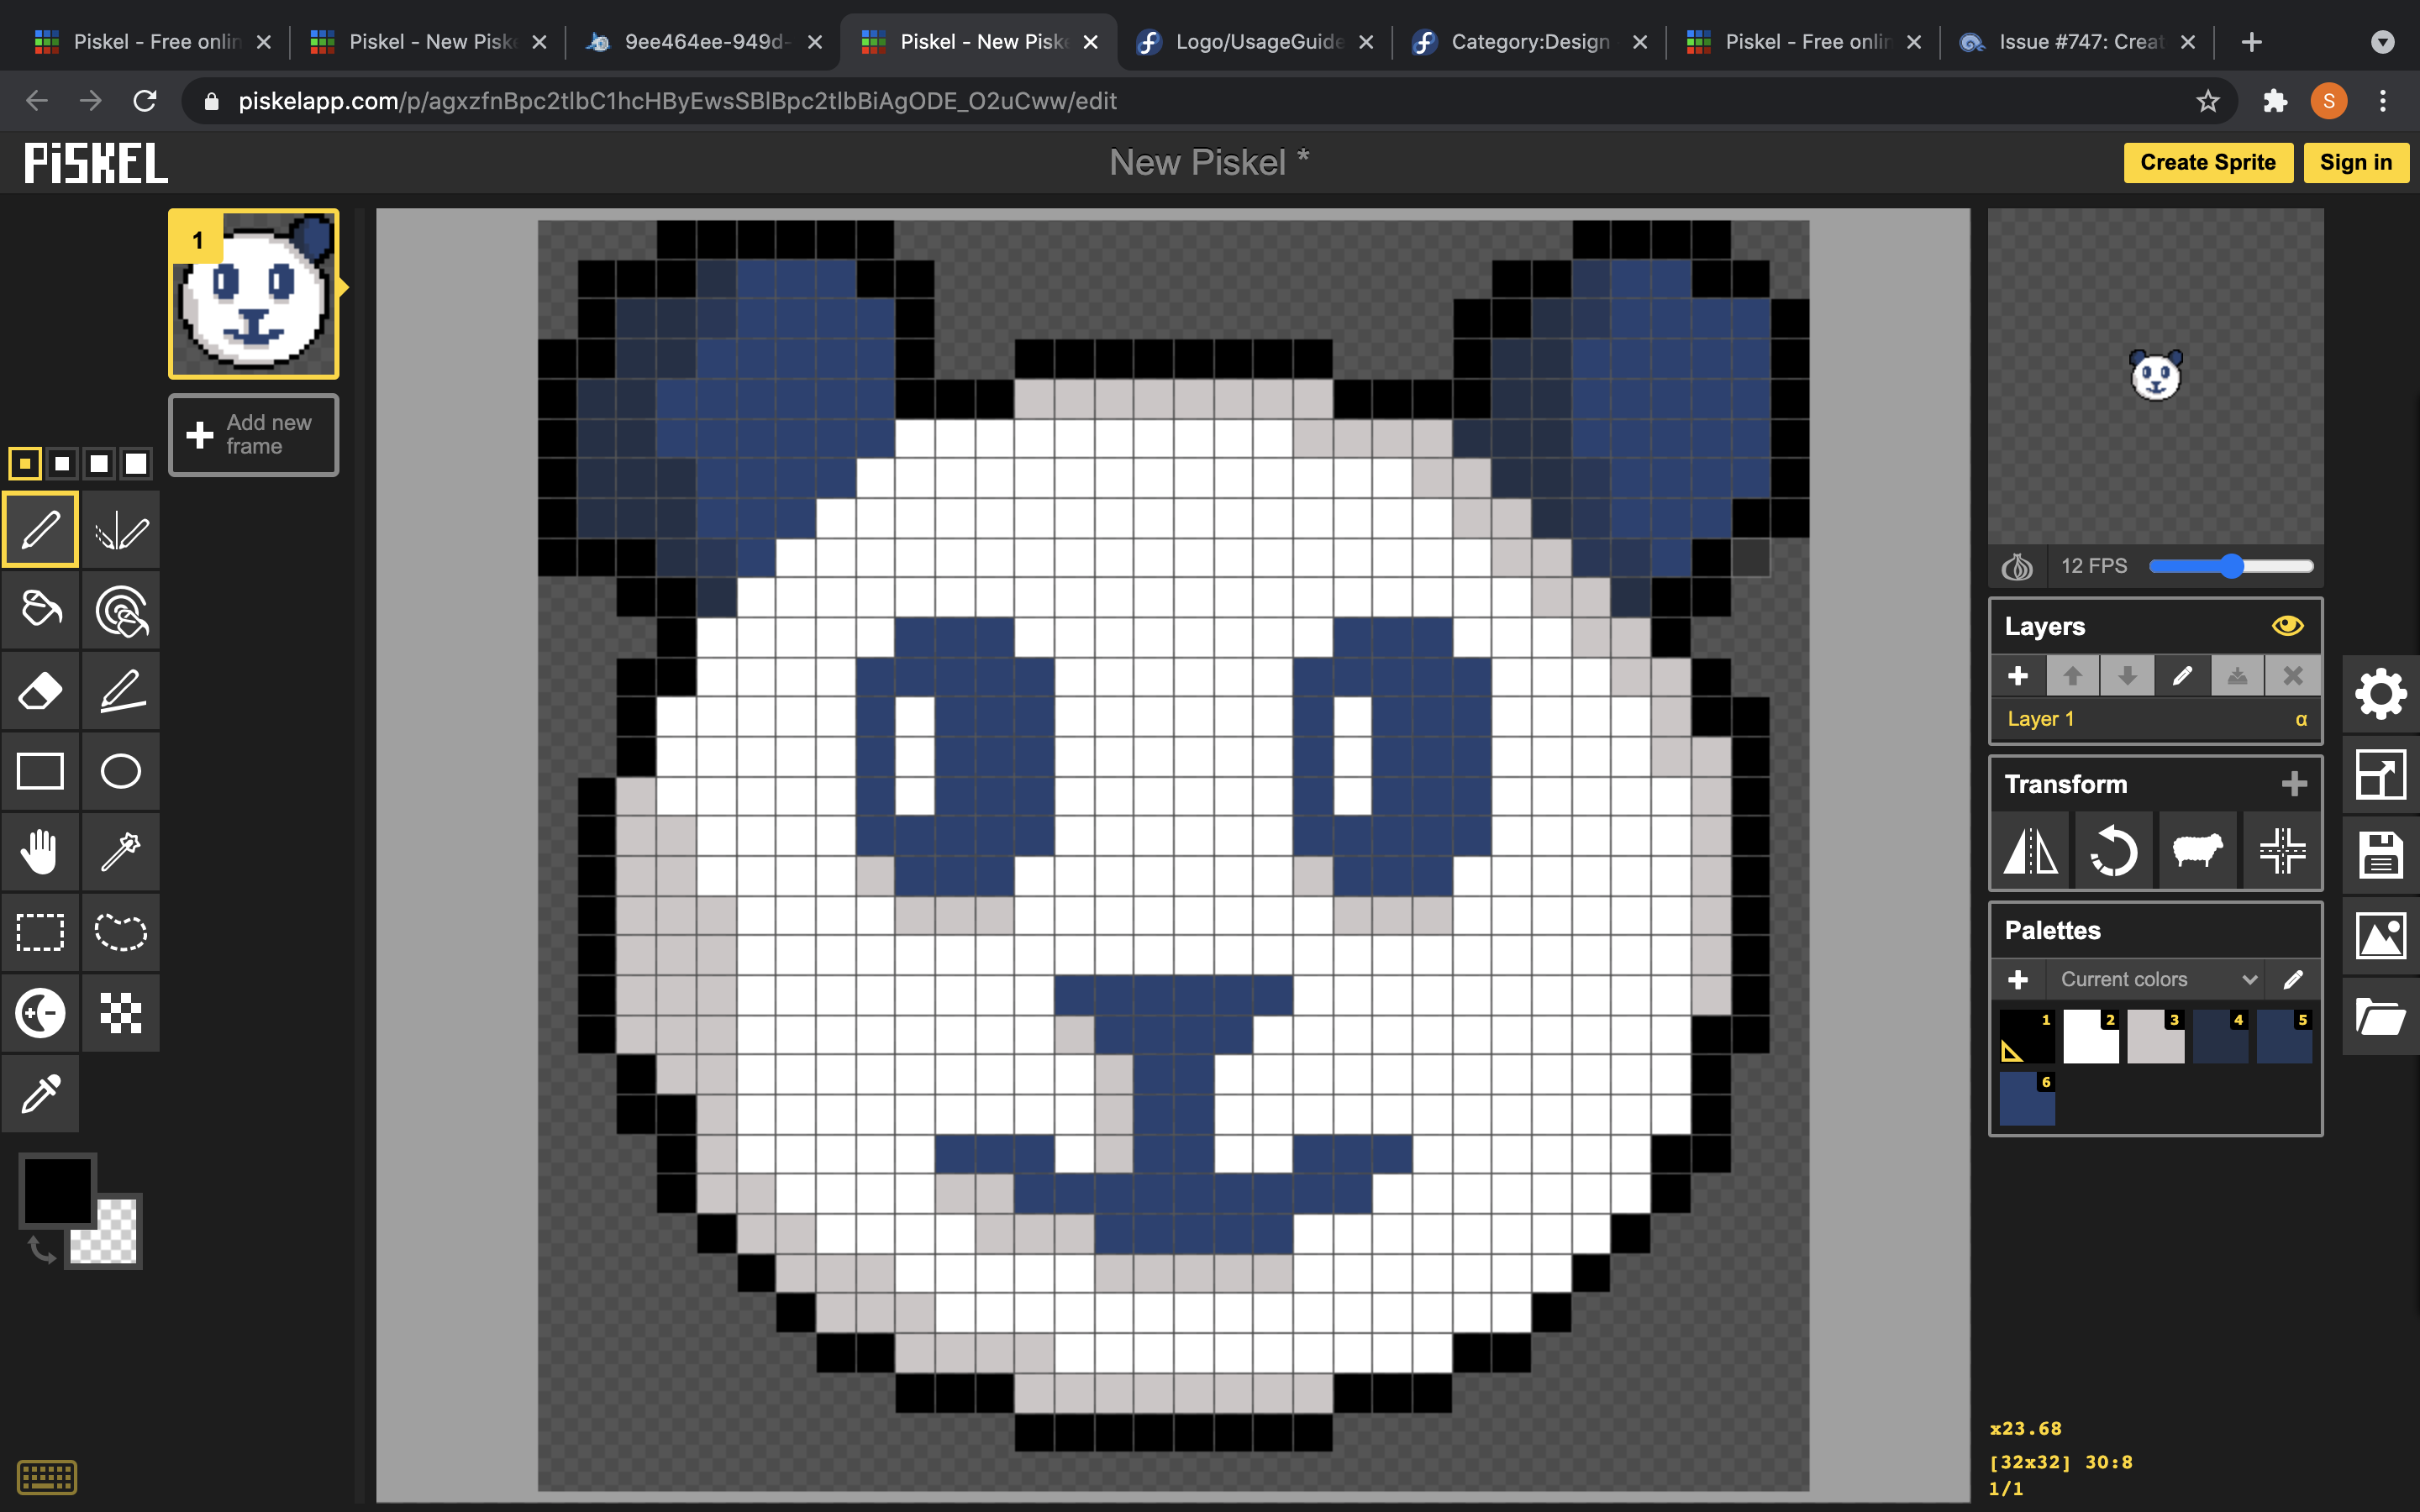Add a new layer

pyautogui.click(x=2018, y=676)
